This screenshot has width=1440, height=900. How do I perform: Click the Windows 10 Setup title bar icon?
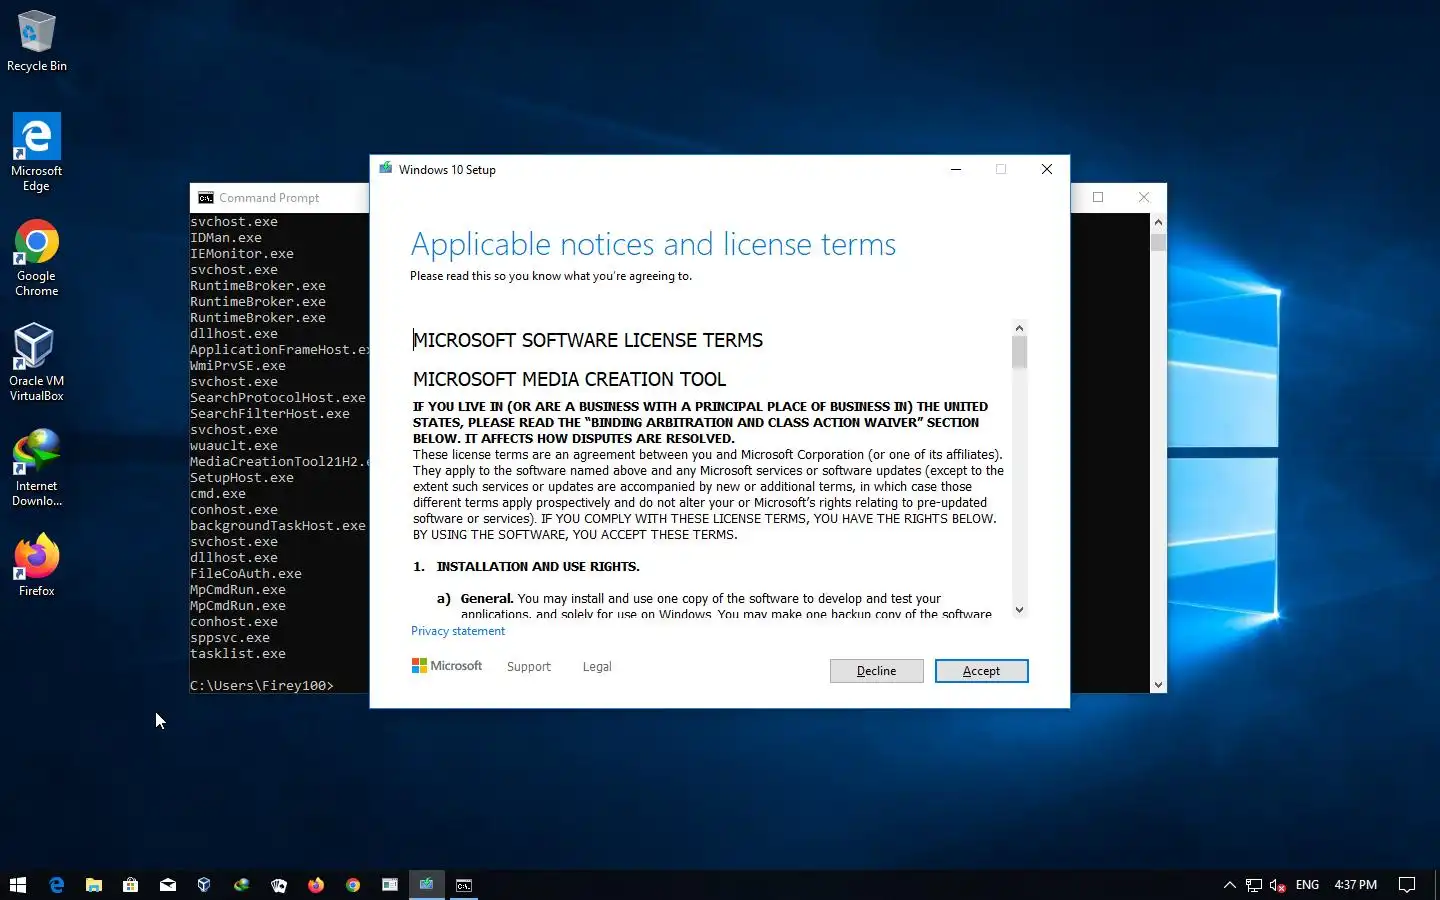(x=385, y=169)
